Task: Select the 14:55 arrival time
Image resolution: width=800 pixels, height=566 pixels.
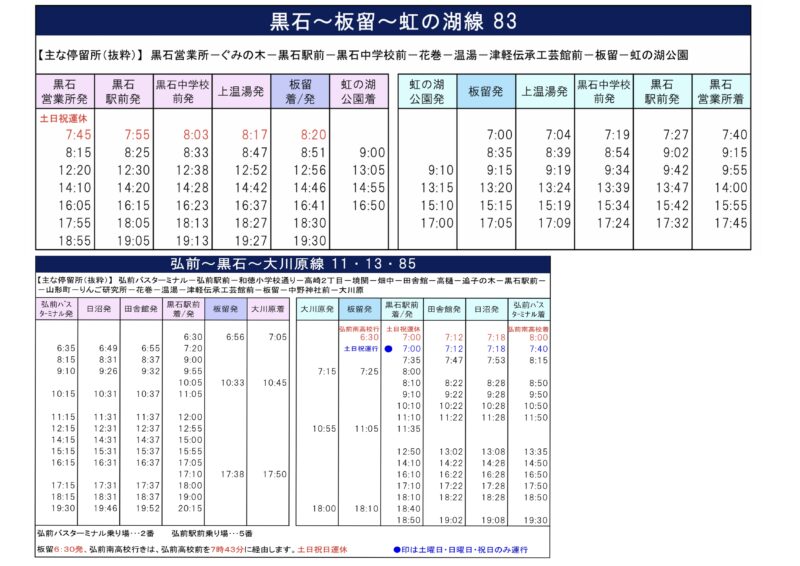Action: 368,188
